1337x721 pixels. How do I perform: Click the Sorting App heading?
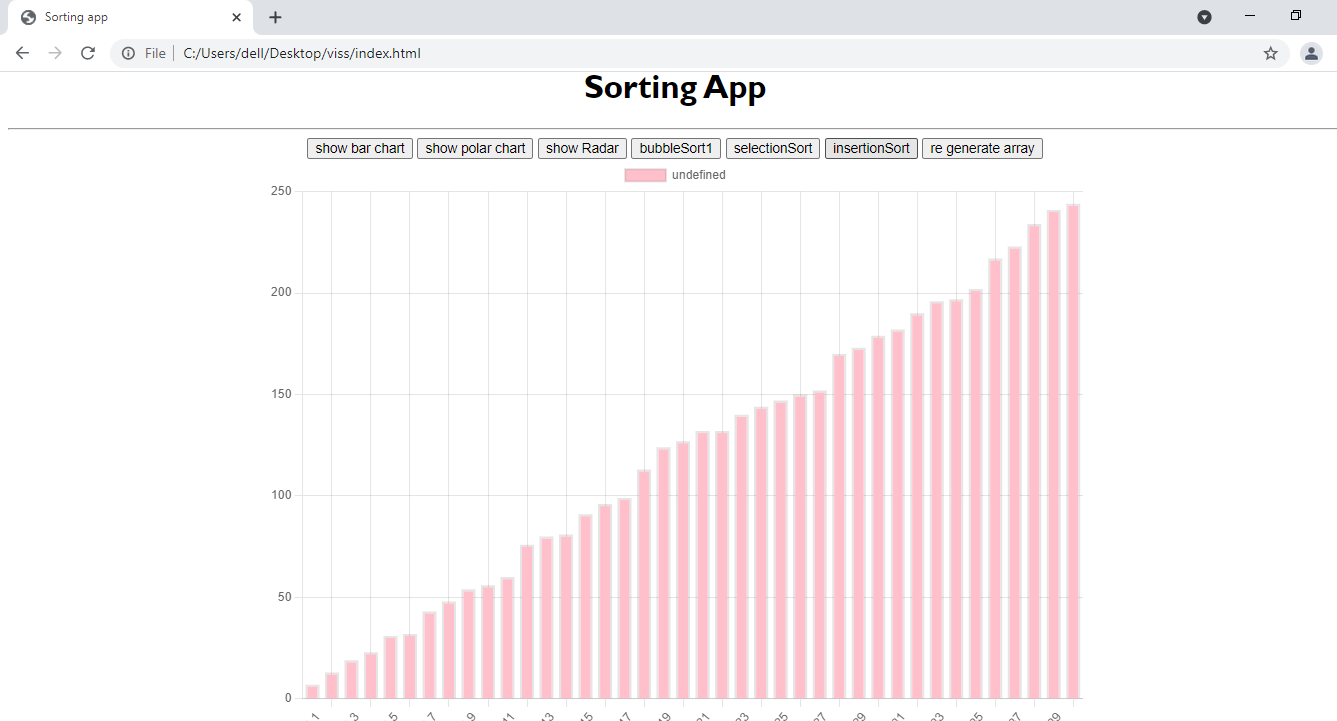(x=675, y=88)
